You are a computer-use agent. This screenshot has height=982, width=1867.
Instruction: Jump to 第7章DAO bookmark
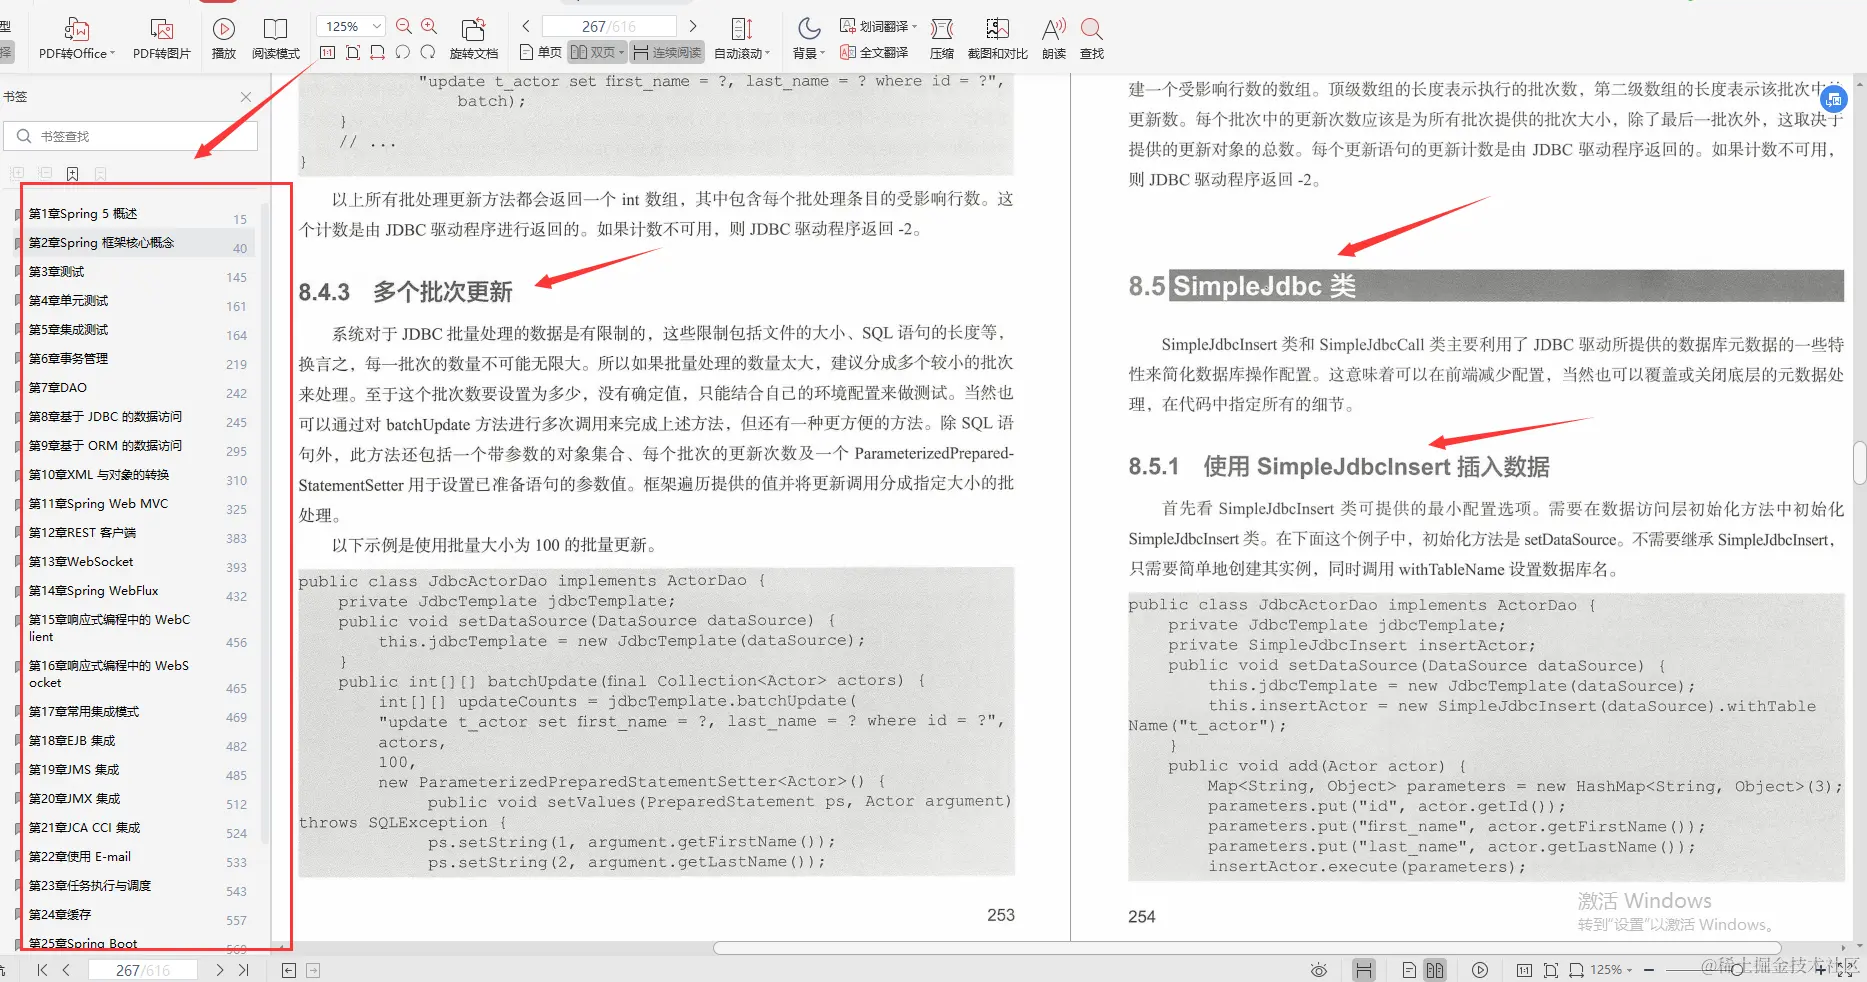click(60, 387)
